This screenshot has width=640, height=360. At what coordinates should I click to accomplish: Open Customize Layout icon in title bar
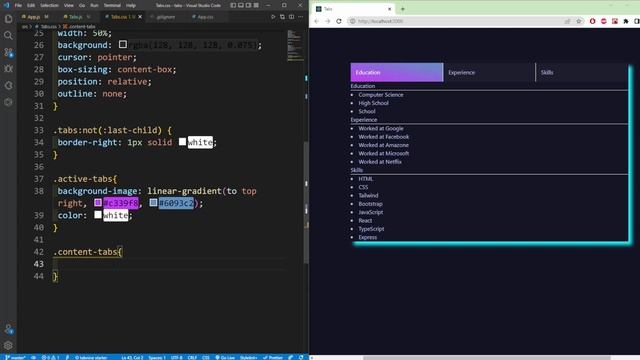point(256,5)
